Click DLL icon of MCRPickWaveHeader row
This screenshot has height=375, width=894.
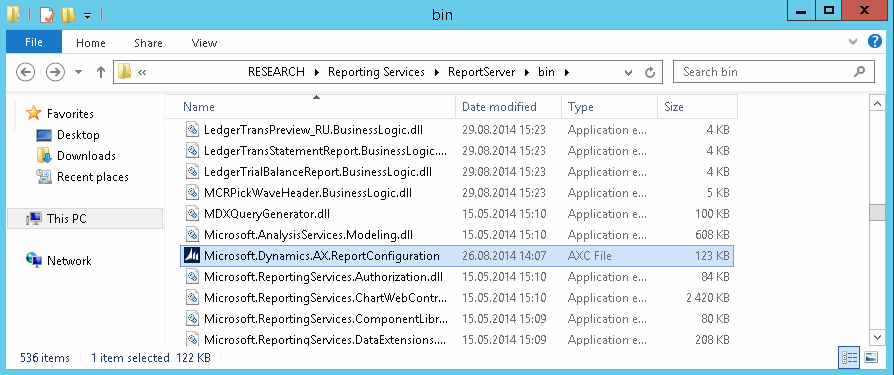point(192,193)
